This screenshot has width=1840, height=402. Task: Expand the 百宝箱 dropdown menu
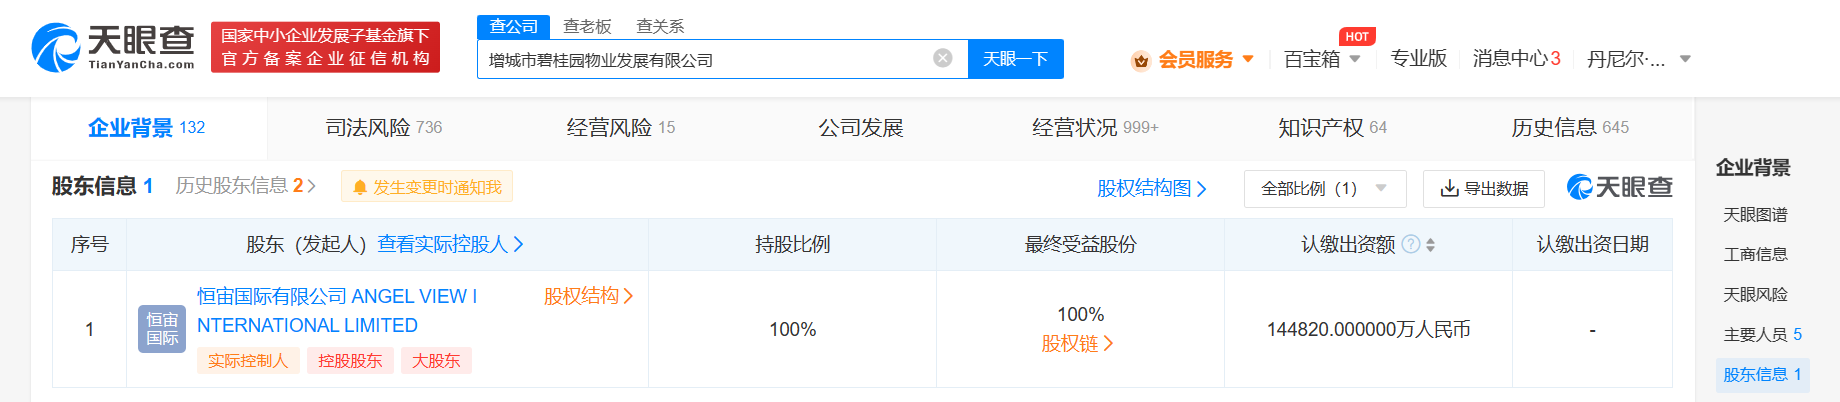pos(1354,59)
